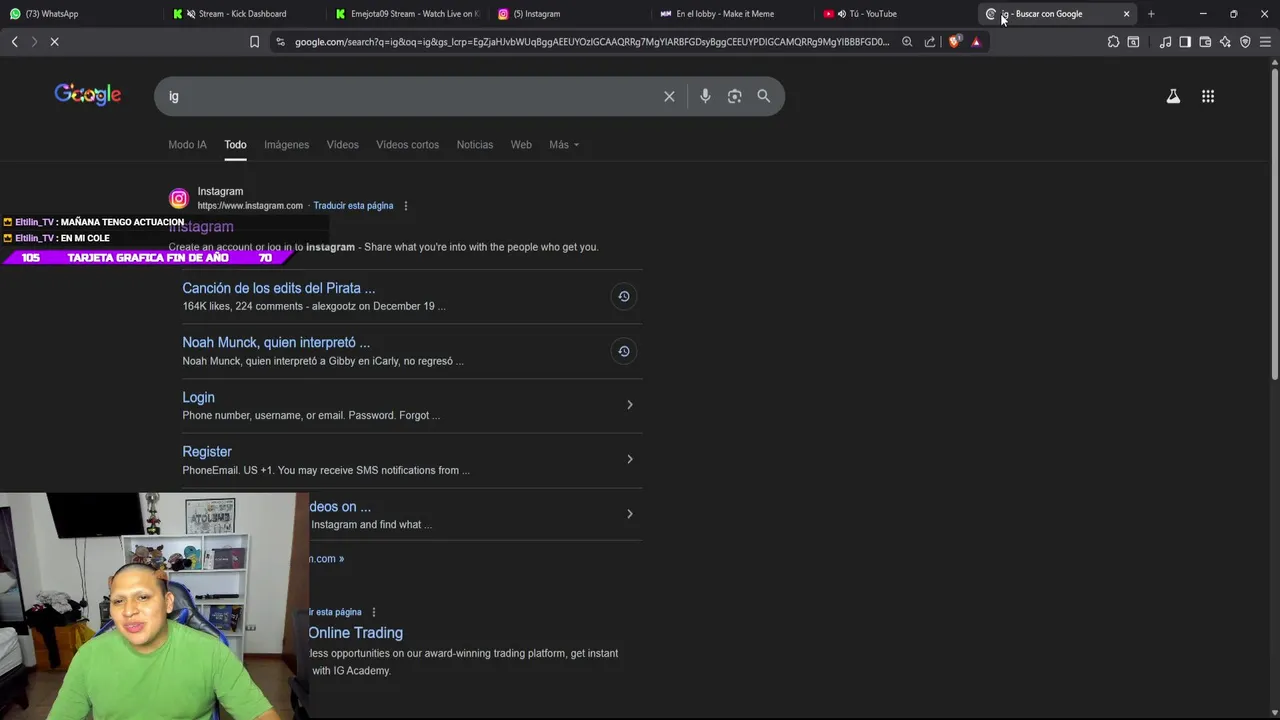Viewport: 1280px width, 720px height.
Task: Open the media control music note icon
Action: point(1165,42)
